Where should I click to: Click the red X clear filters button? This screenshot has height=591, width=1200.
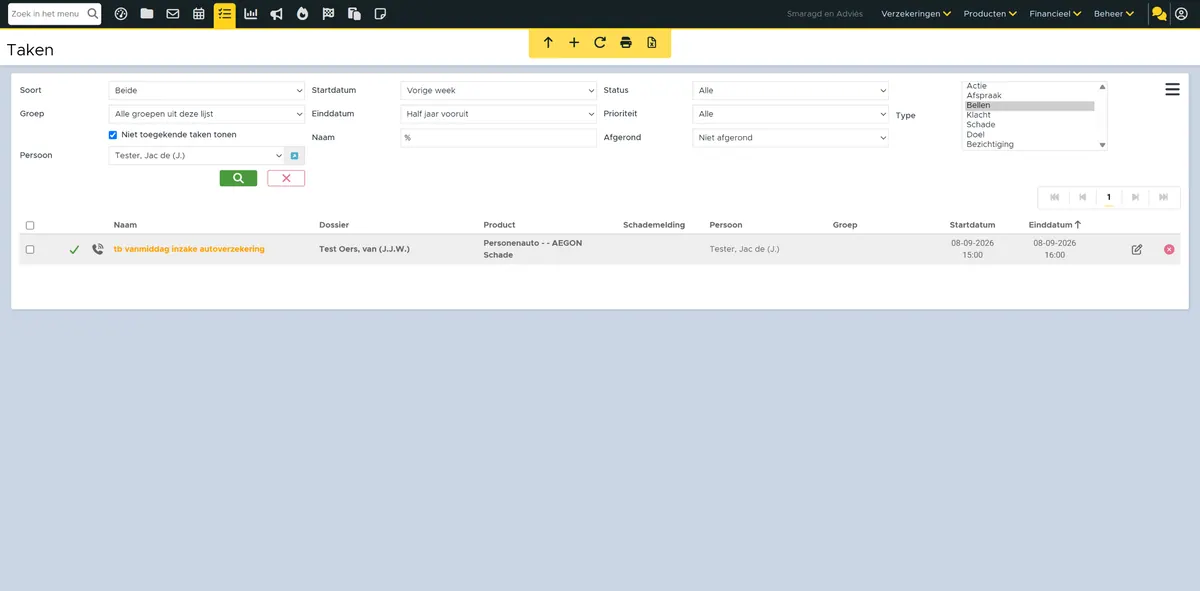(x=286, y=178)
